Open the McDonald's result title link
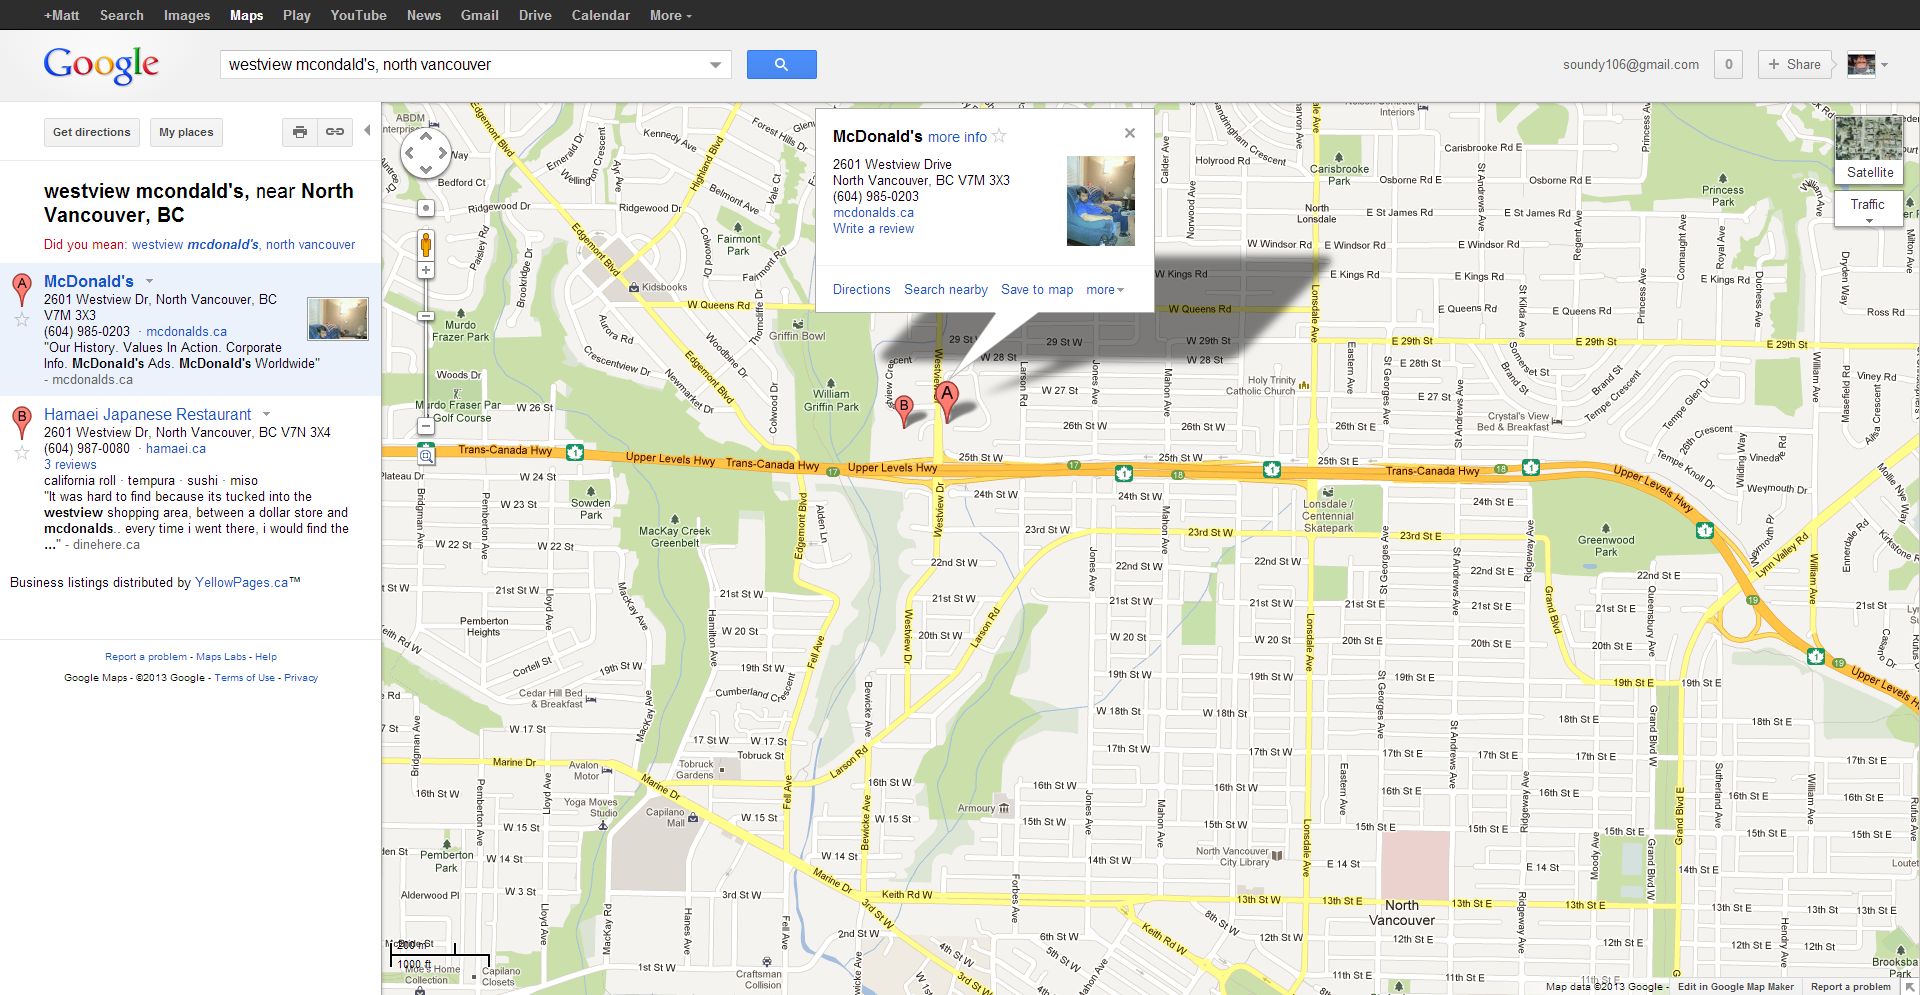The image size is (1920, 995). tap(89, 282)
